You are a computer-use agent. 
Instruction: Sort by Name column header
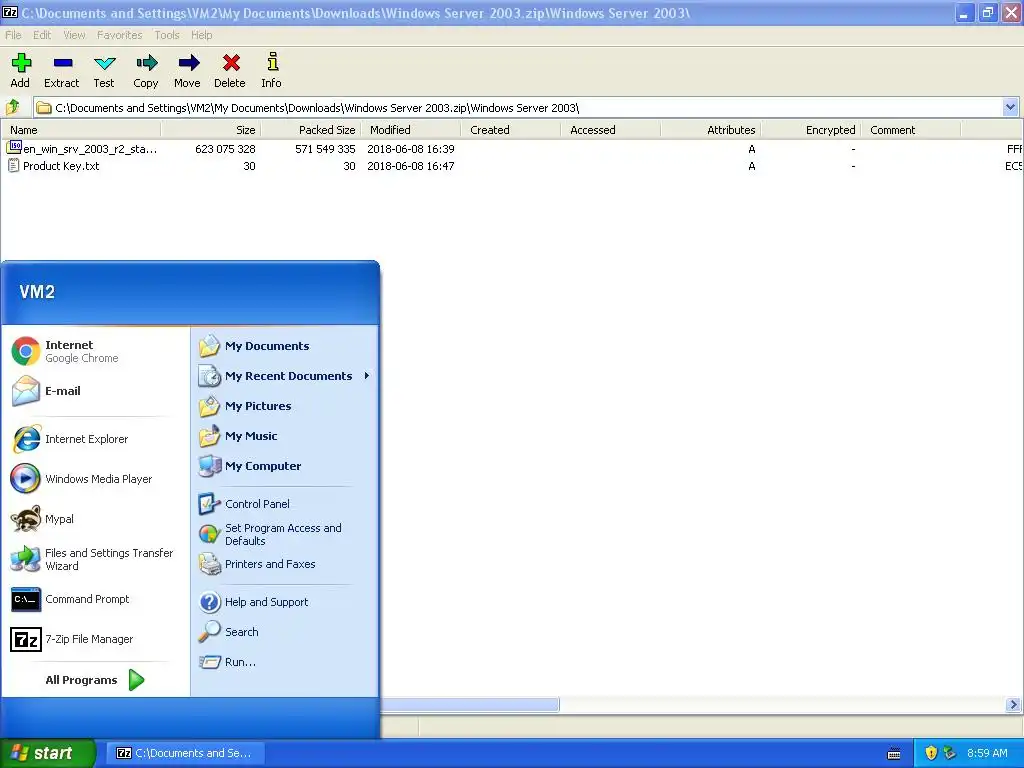pyautogui.click(x=81, y=130)
